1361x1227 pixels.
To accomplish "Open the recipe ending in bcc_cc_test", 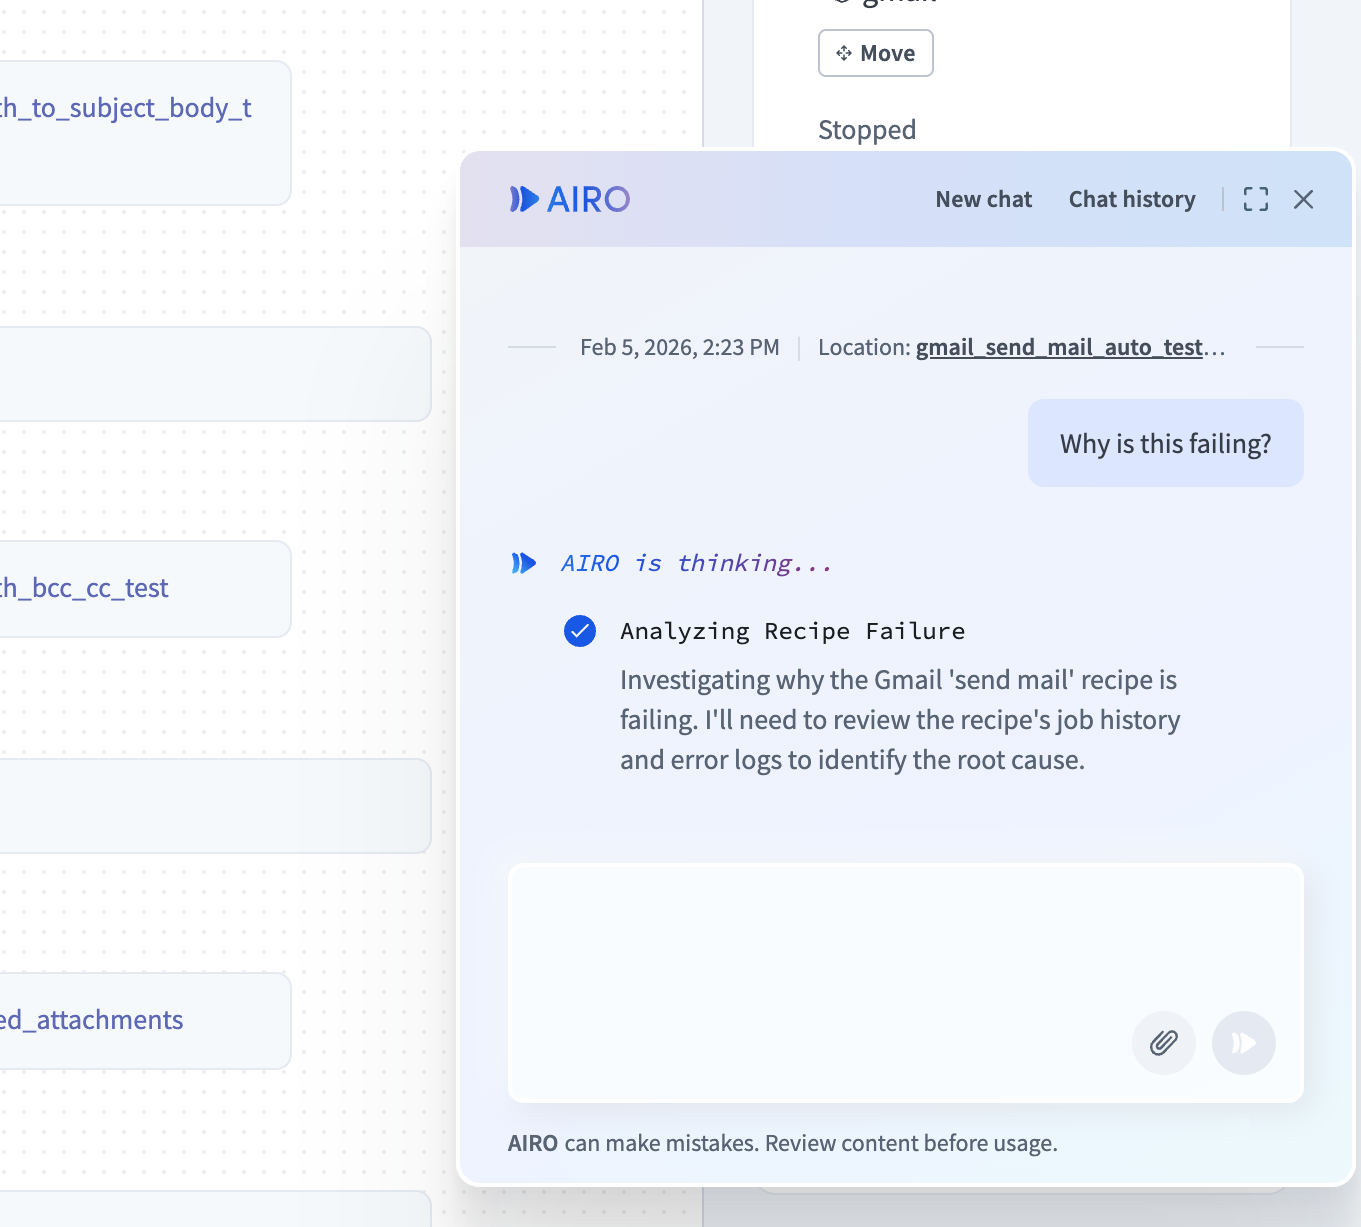I will (x=145, y=589).
